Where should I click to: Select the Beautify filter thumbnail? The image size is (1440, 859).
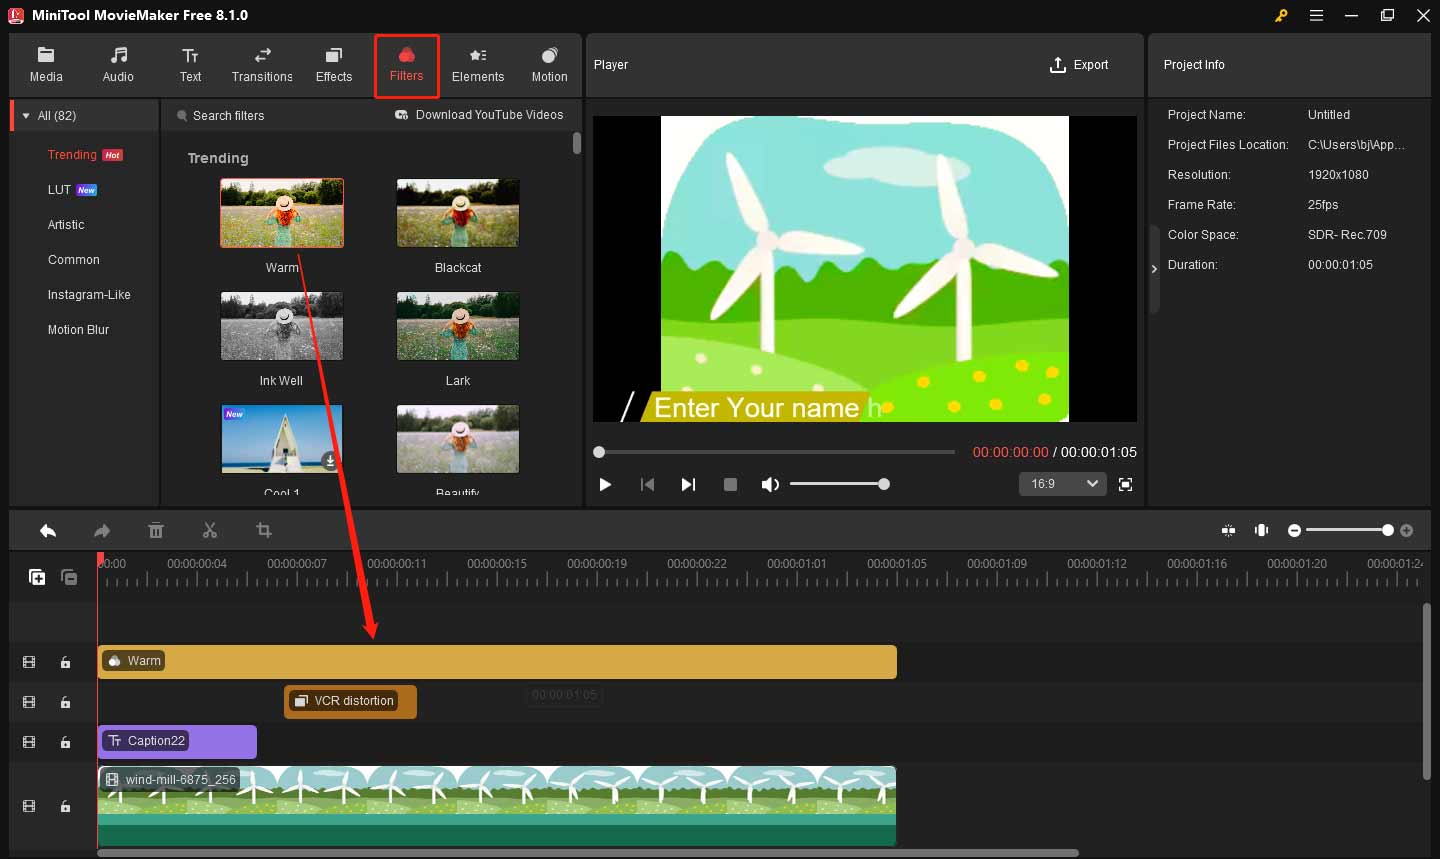coord(458,439)
